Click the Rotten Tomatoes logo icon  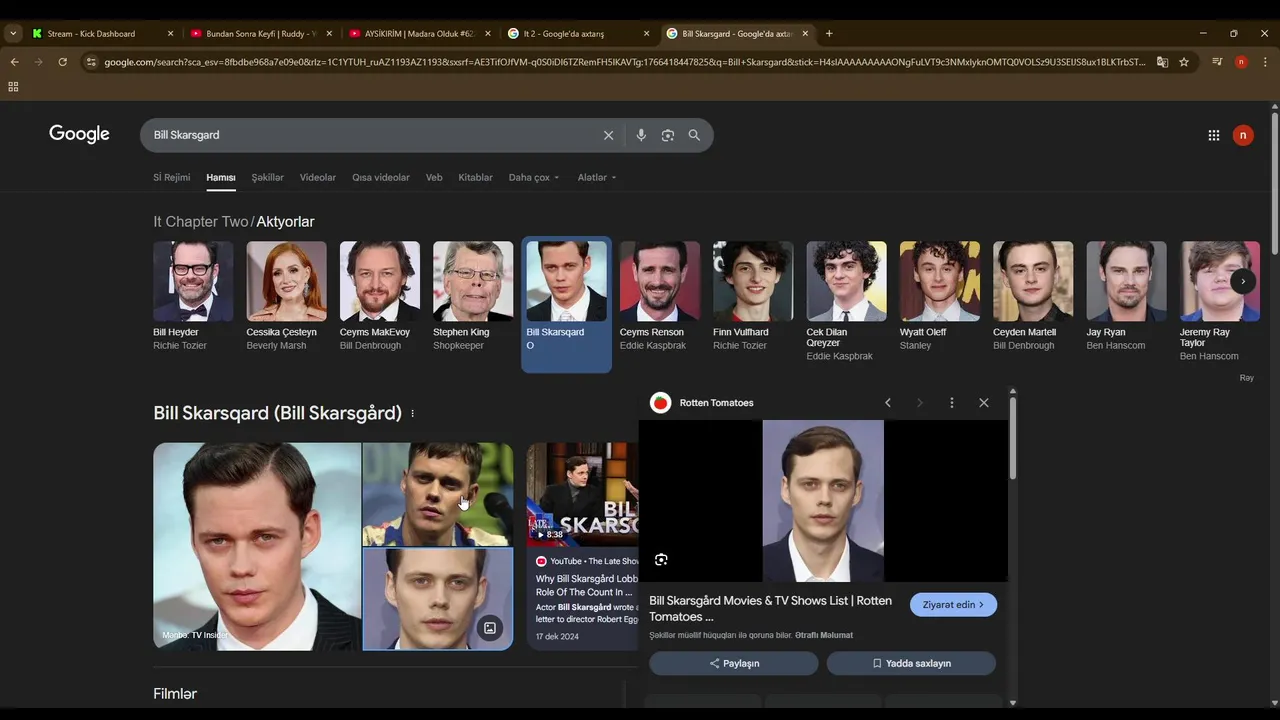(660, 402)
